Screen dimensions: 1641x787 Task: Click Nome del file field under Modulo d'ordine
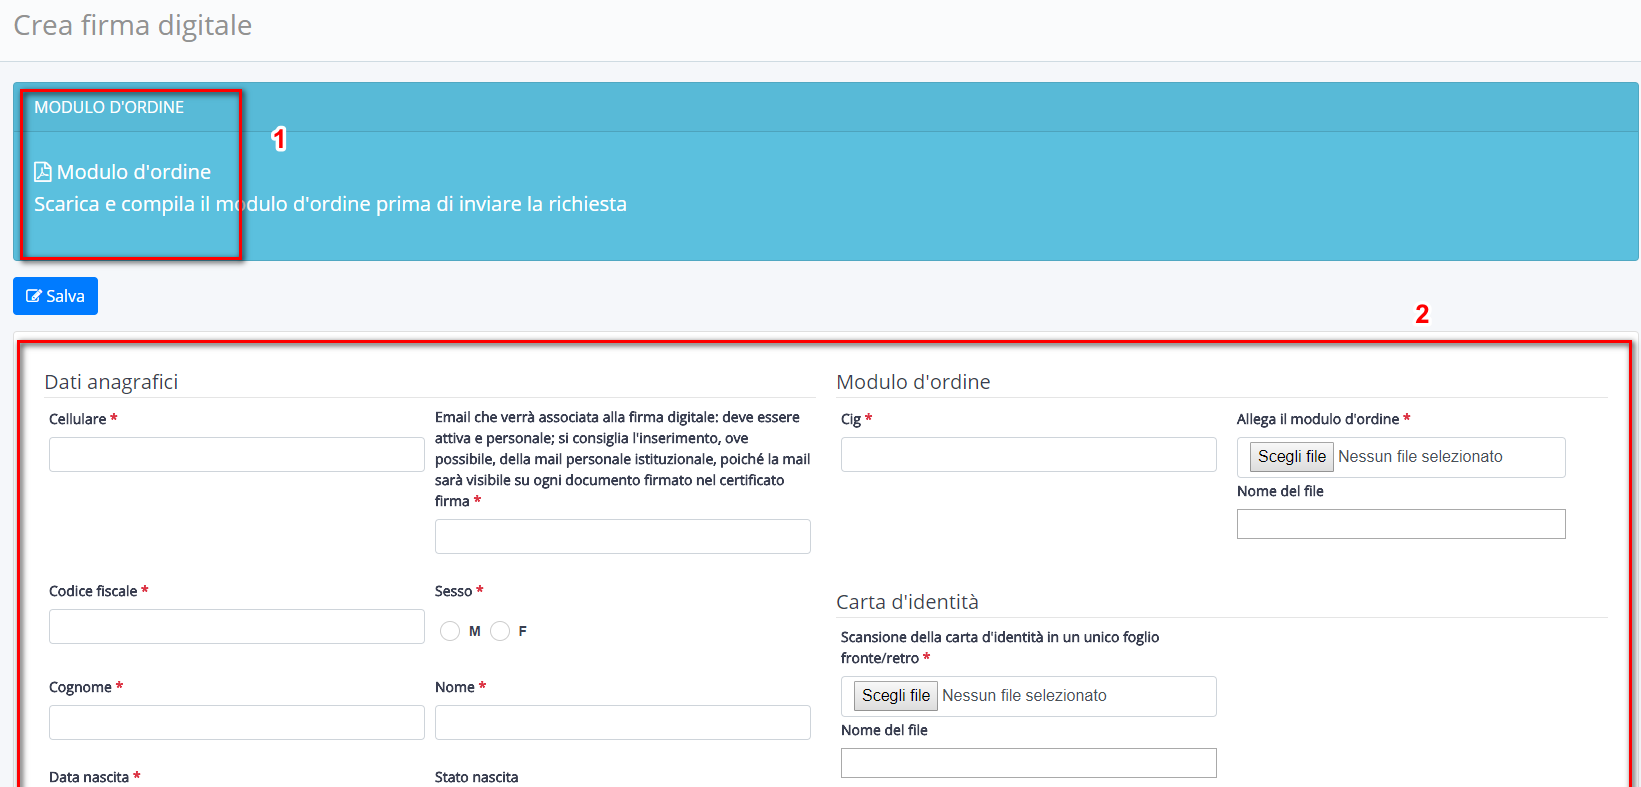pyautogui.click(x=1400, y=524)
